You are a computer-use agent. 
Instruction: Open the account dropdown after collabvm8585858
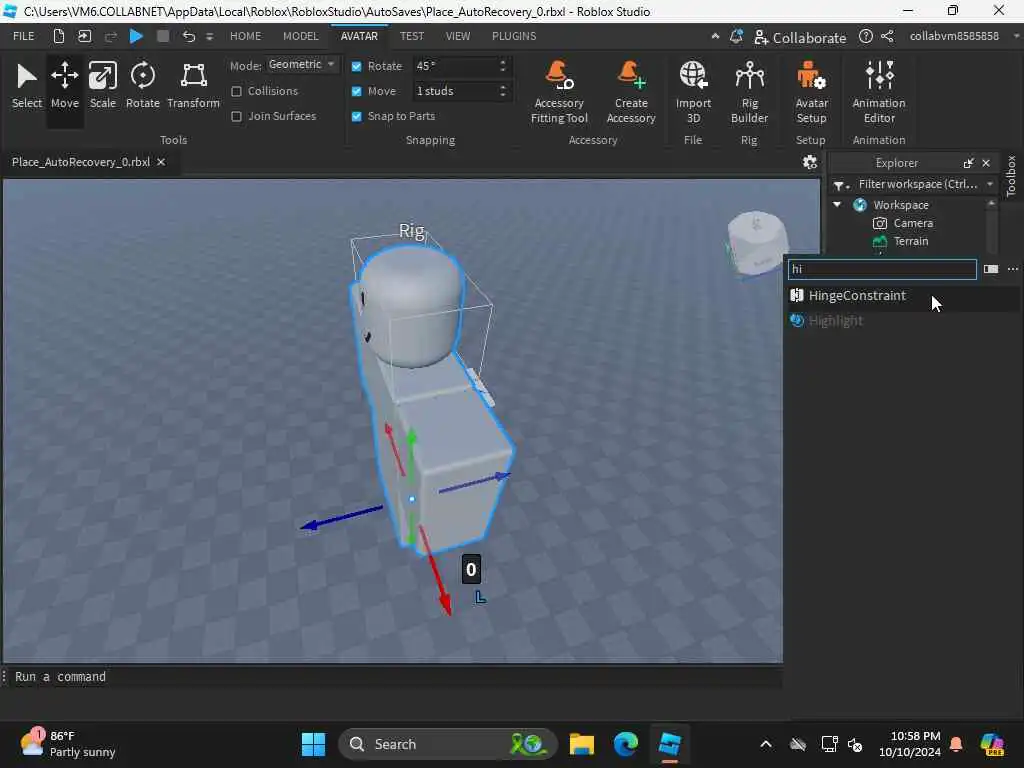pos(1017,37)
